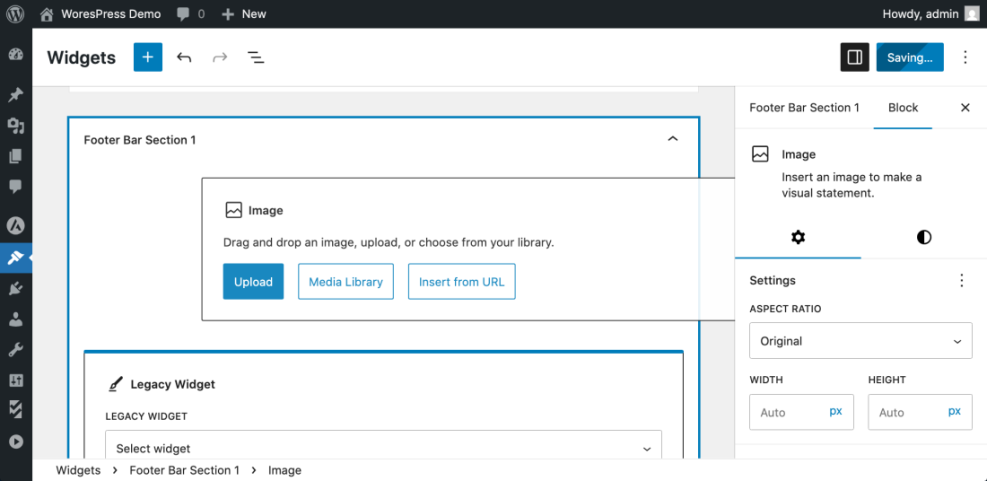
Task: Choose Insert from URL
Action: (461, 281)
